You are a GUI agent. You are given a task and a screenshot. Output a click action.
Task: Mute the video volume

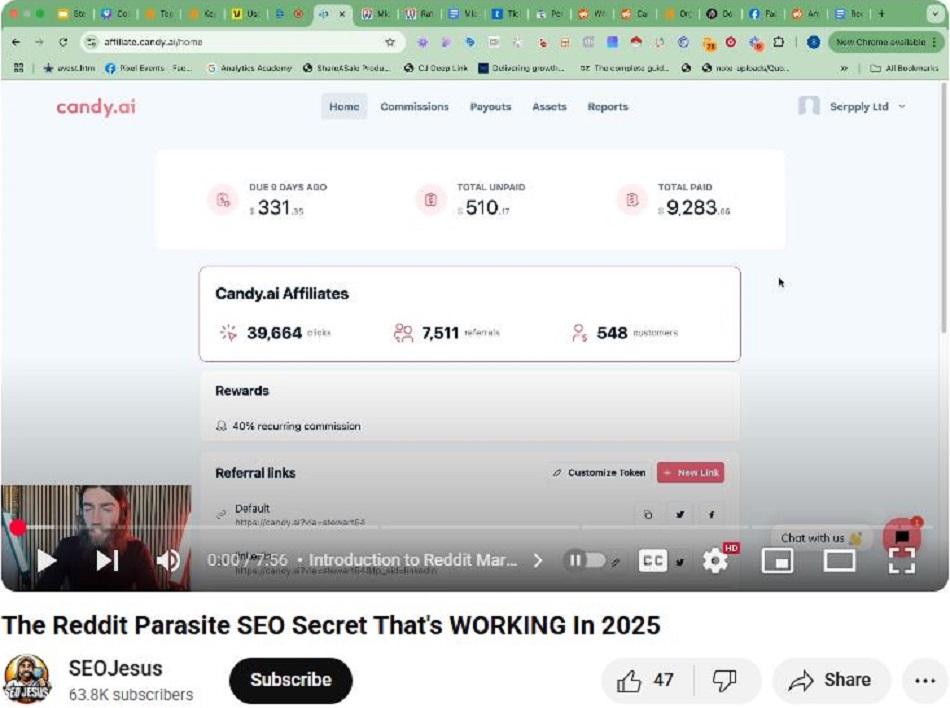pyautogui.click(x=168, y=560)
